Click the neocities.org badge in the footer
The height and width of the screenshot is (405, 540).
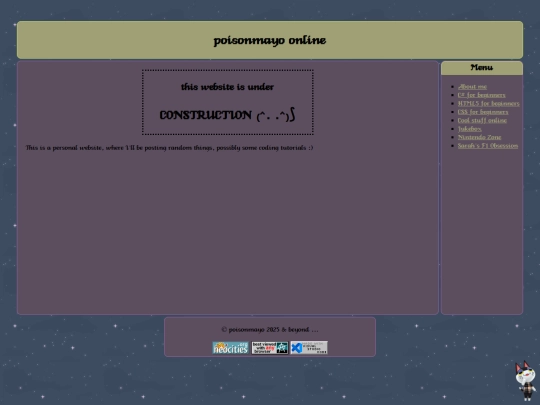click(x=230, y=348)
